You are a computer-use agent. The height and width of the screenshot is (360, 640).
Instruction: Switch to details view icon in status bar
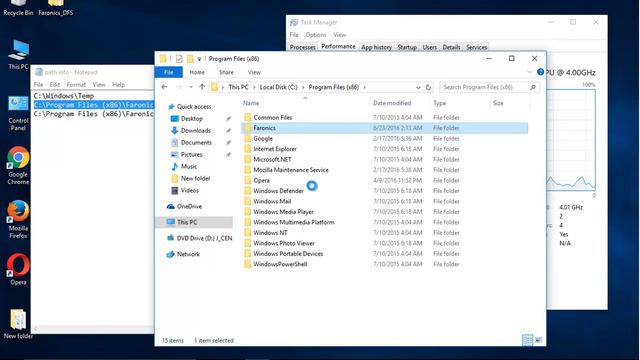[527, 340]
